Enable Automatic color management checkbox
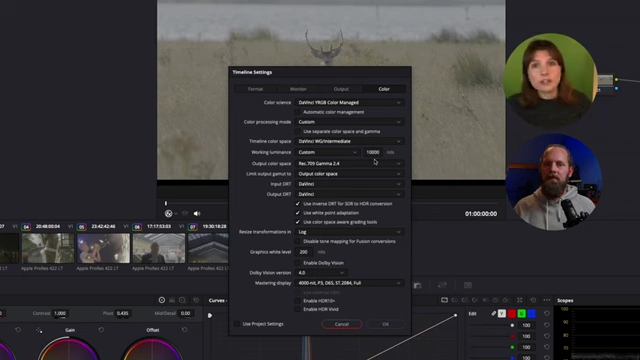This screenshot has width=640, height=360. click(298, 112)
